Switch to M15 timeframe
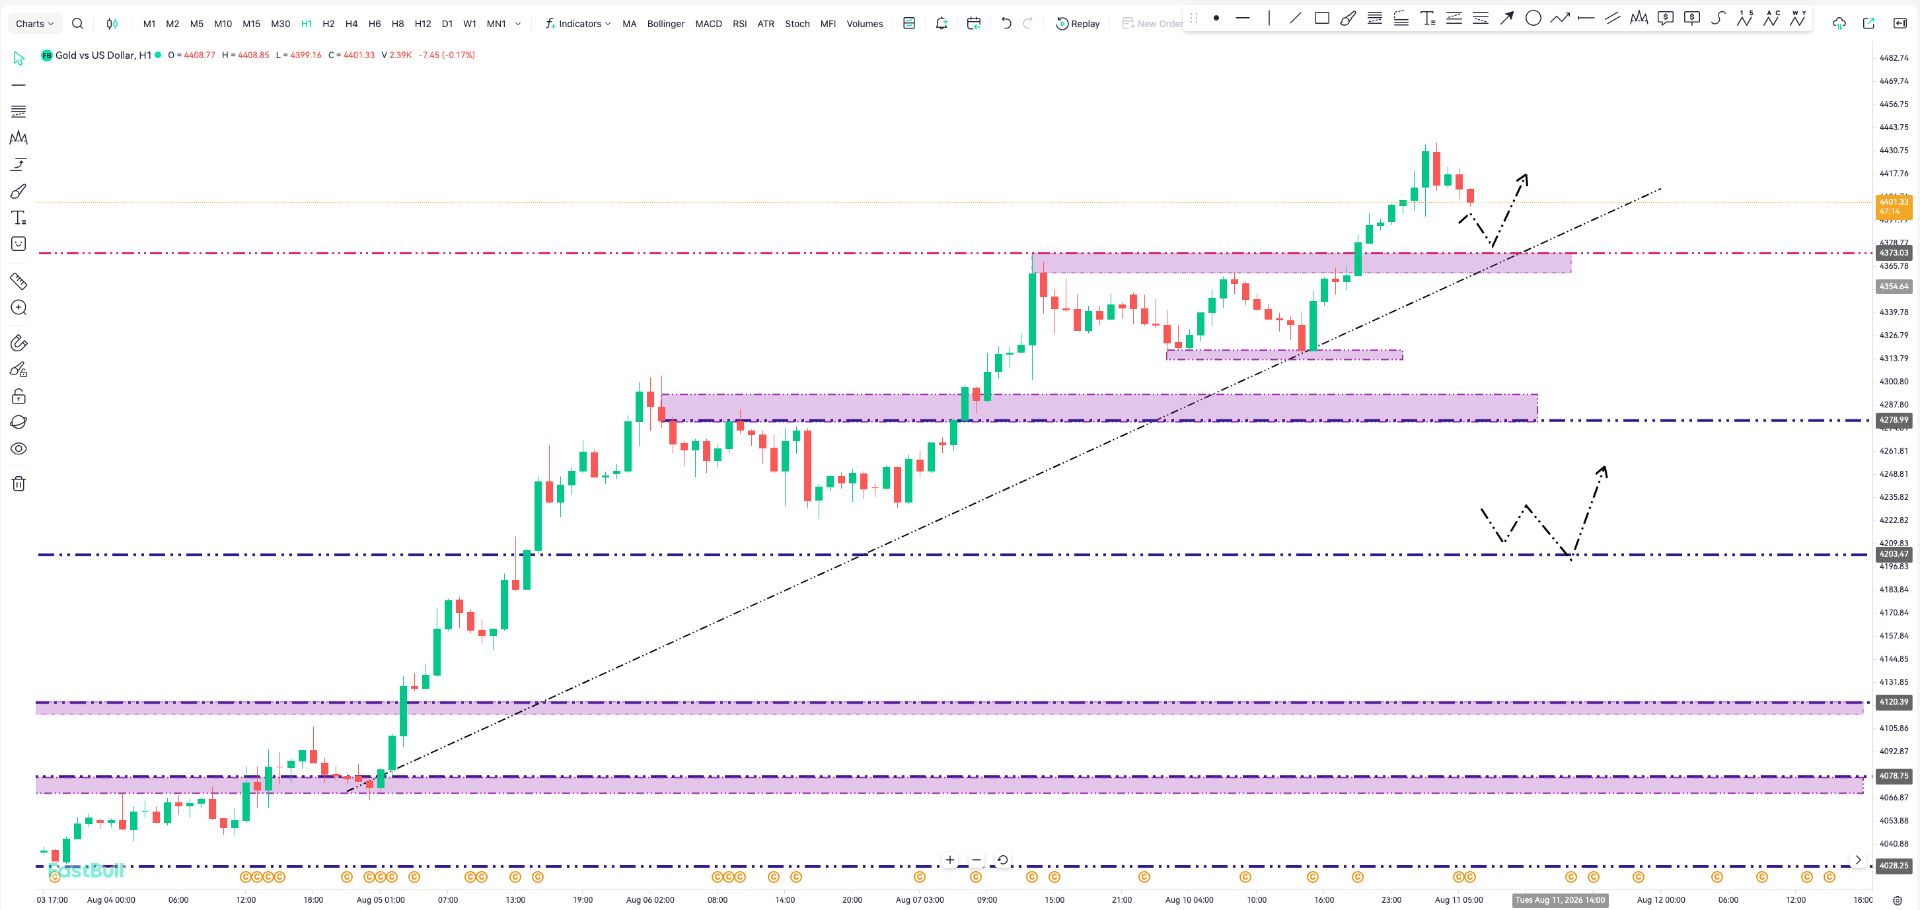1920x910 pixels. tap(251, 23)
